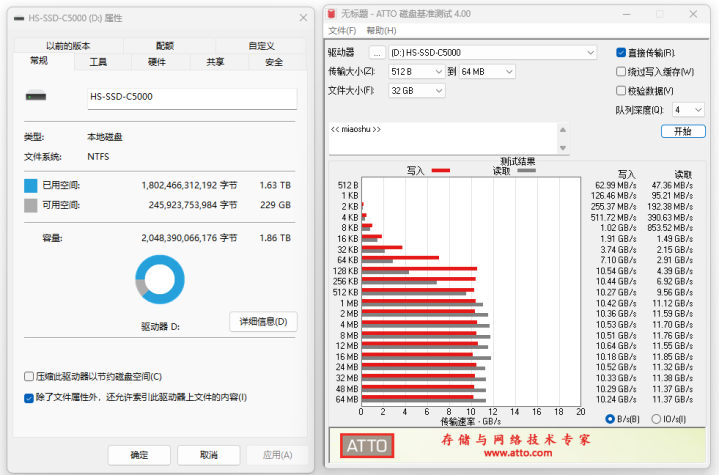Switch to the 以前的版本 tab
This screenshot has width=719, height=475.
[x=68, y=46]
